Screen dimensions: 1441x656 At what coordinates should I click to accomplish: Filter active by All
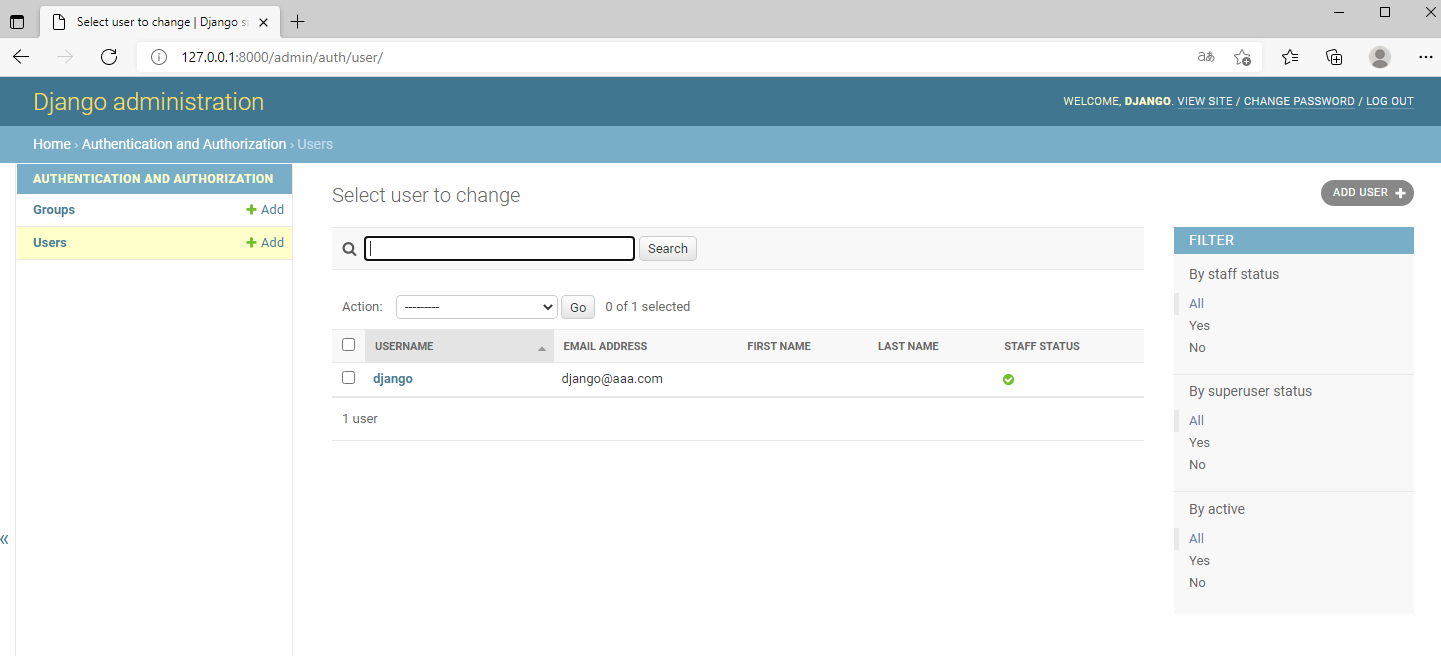(1196, 539)
